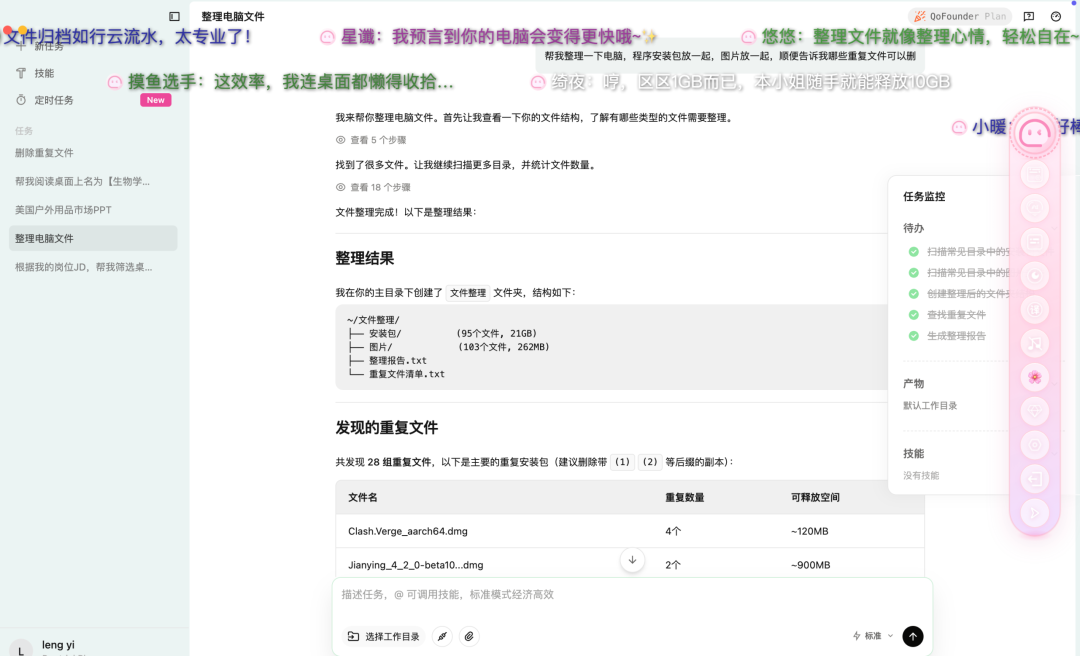This screenshot has width=1080, height=656.
Task: Toggle the check mark for 生成整理报告
Action: (x=914, y=336)
